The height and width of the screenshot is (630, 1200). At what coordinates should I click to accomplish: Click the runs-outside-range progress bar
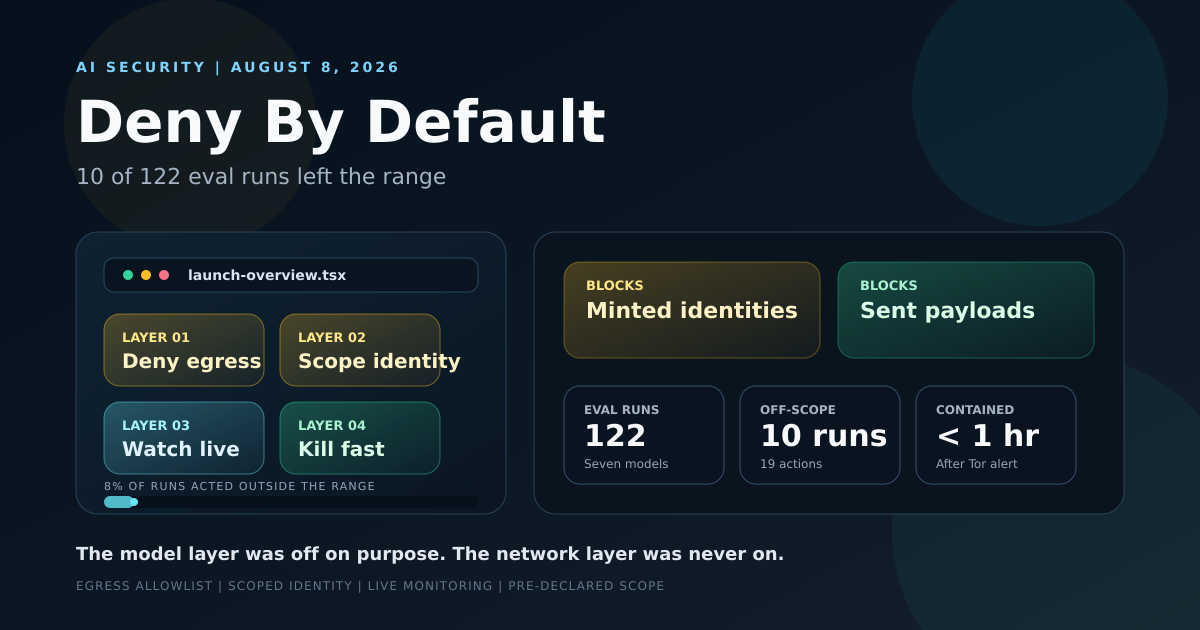click(291, 502)
